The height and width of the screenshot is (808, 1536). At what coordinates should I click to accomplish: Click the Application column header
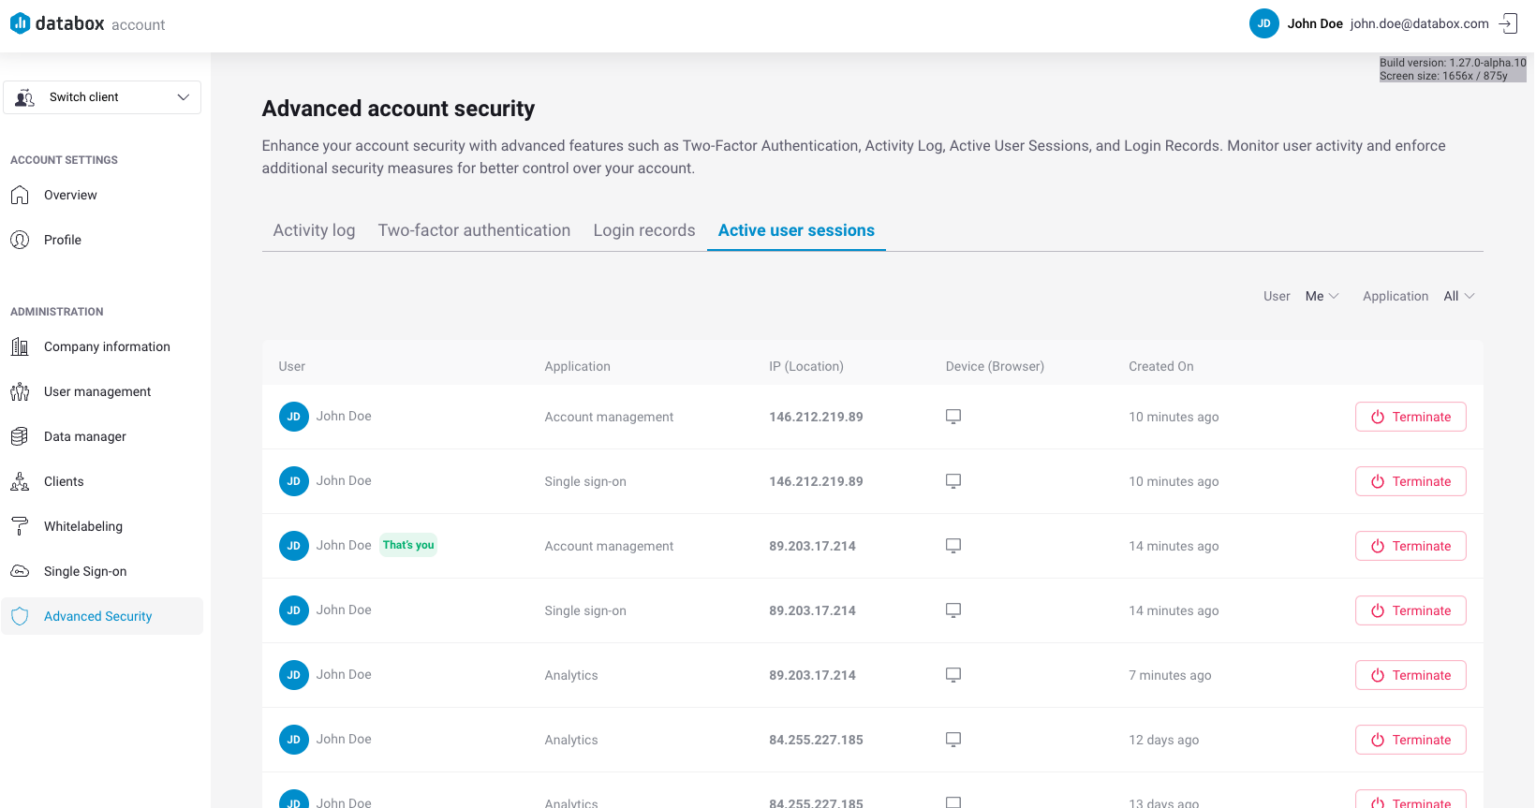[x=577, y=366]
